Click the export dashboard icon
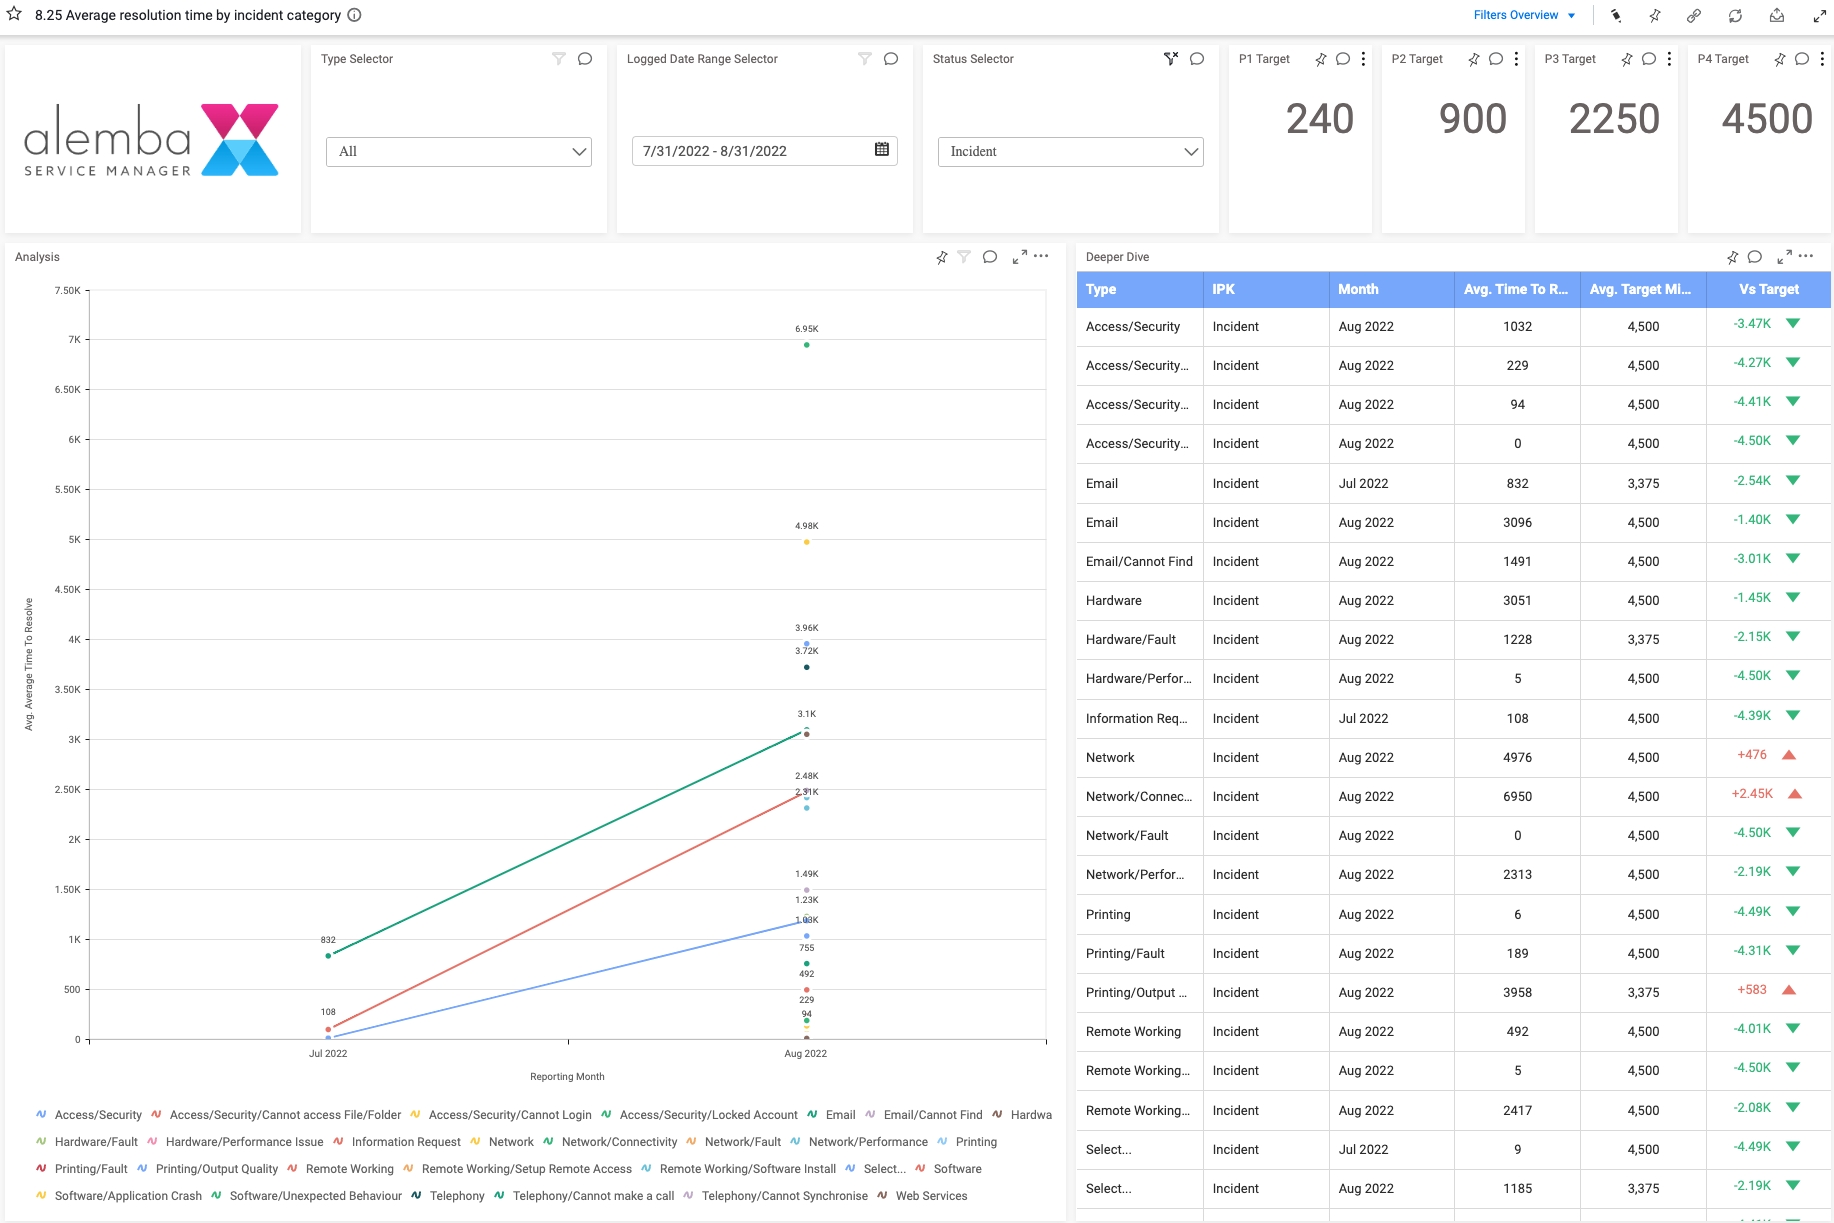The image size is (1834, 1223). [x=1777, y=15]
